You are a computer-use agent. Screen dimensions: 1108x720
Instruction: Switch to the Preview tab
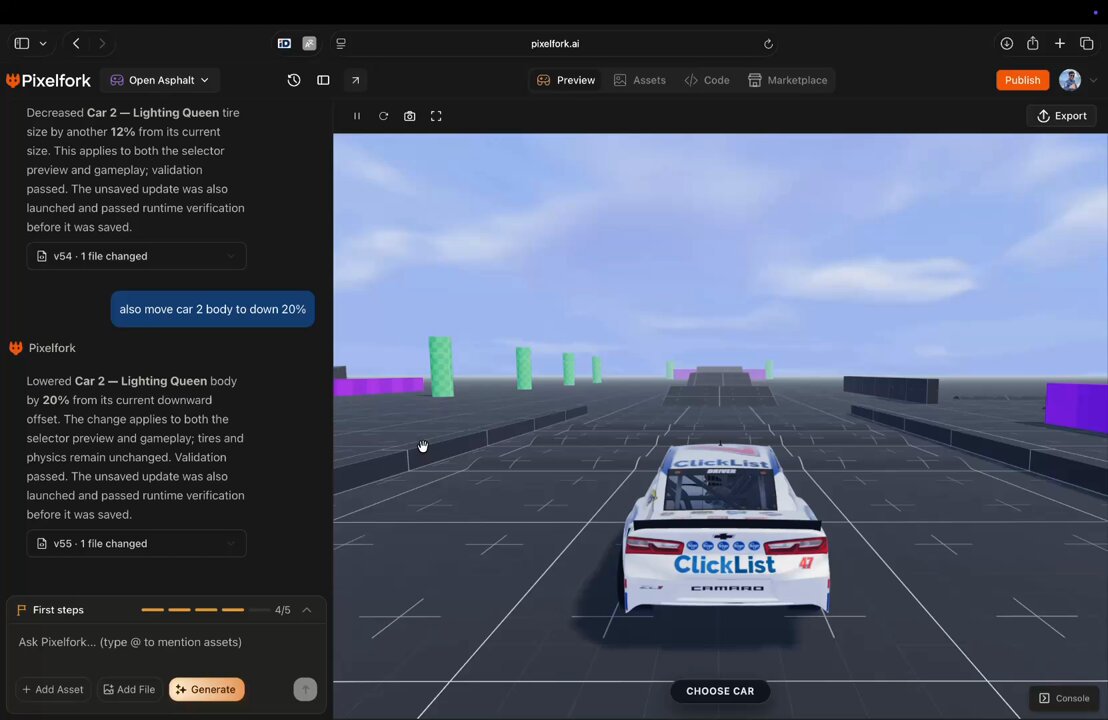click(x=566, y=81)
